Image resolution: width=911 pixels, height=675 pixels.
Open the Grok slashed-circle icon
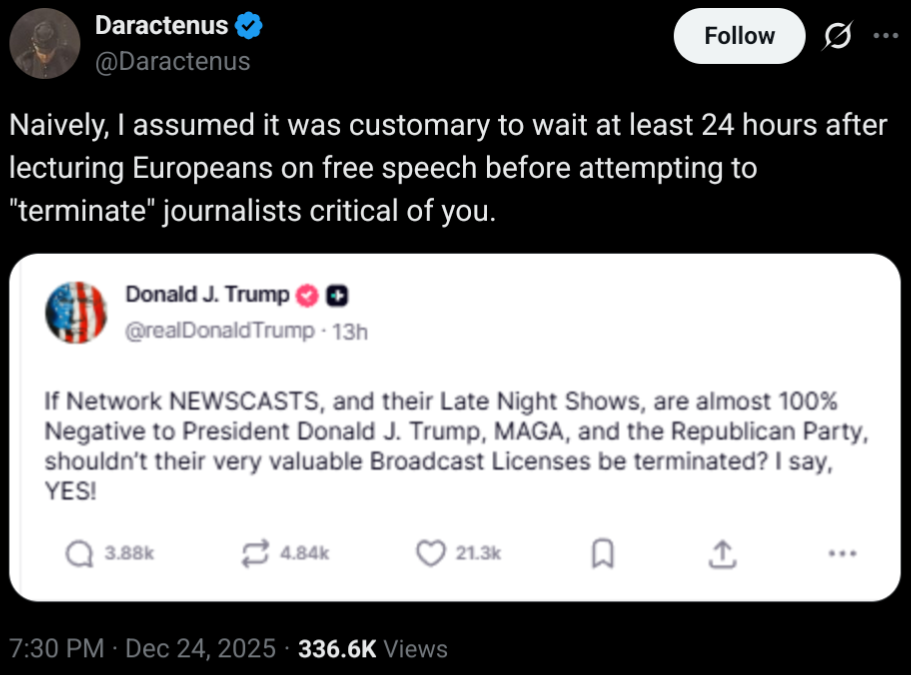click(834, 36)
